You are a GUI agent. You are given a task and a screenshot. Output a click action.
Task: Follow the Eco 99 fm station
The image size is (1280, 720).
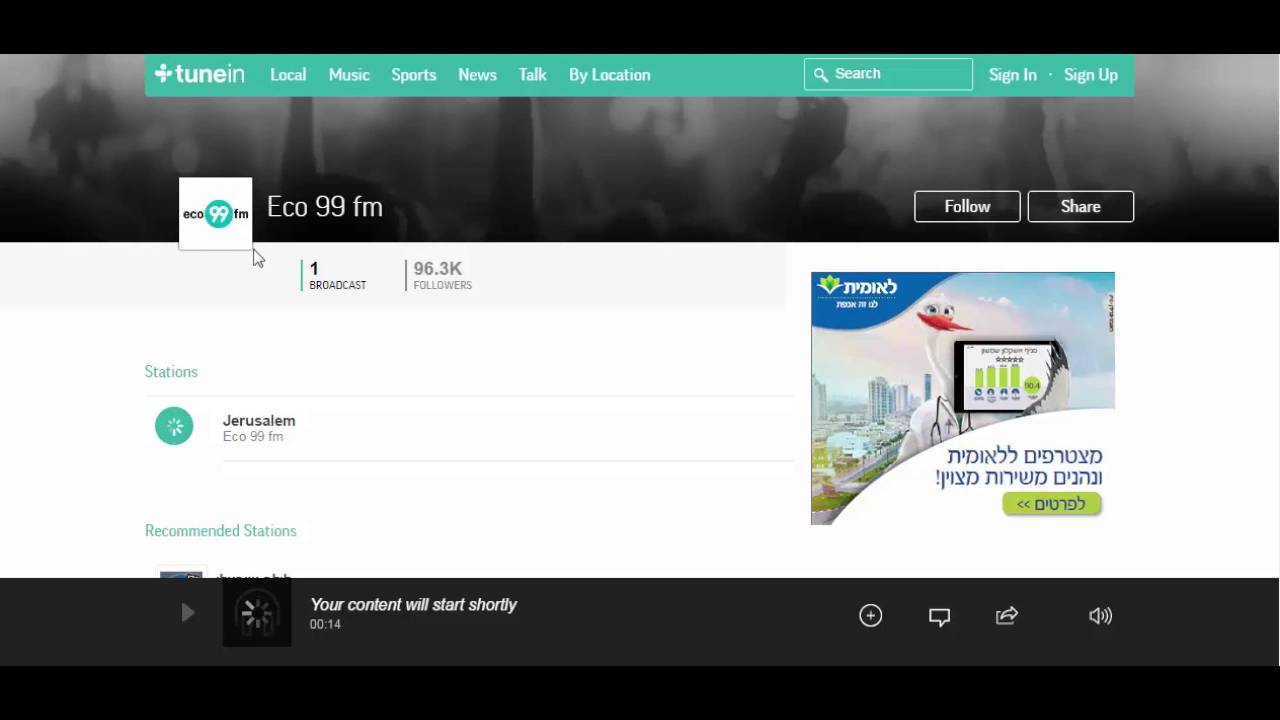967,206
